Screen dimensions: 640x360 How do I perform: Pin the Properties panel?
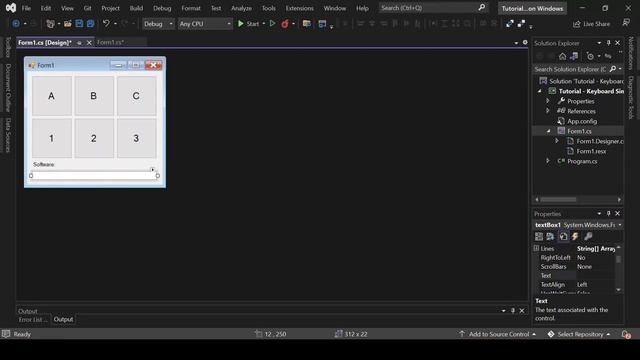tap(608, 213)
